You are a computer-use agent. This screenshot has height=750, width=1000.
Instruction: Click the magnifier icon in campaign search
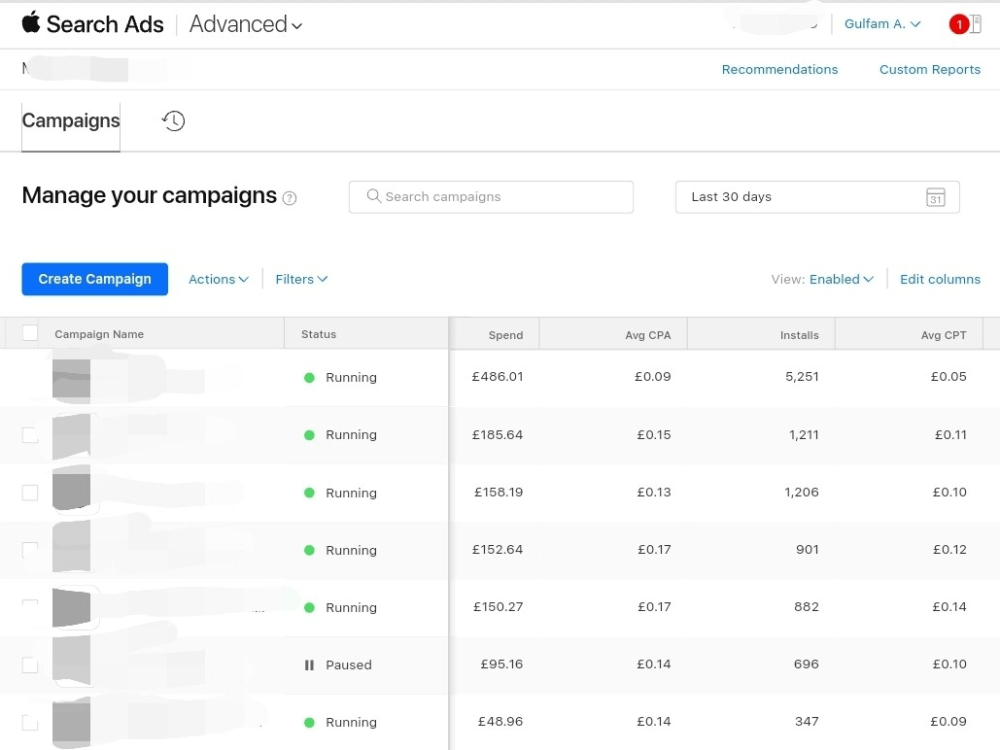point(374,196)
